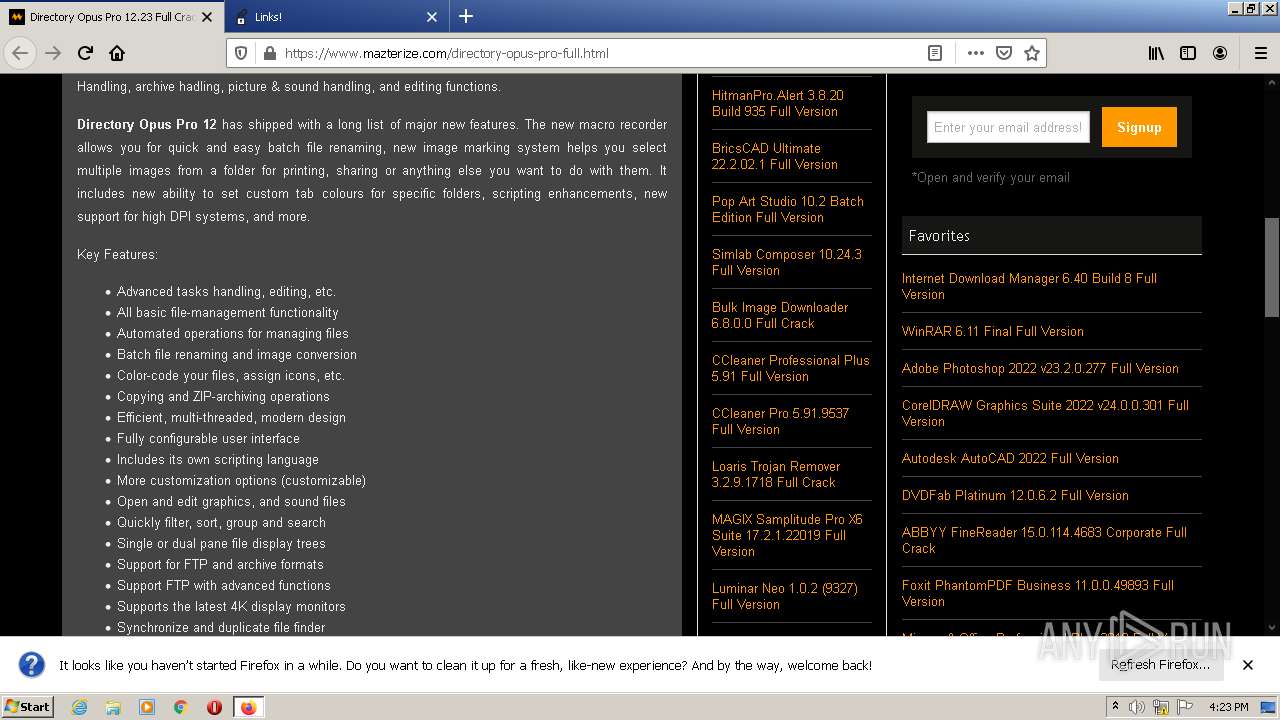Image resolution: width=1280 pixels, height=720 pixels.
Task: Open Action Center flag icon
Action: 1185,707
